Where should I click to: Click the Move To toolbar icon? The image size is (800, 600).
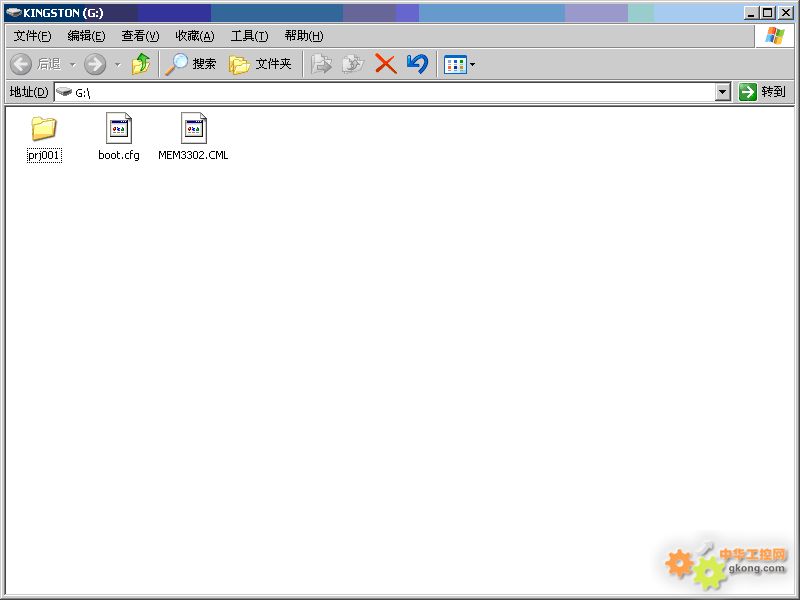321,64
